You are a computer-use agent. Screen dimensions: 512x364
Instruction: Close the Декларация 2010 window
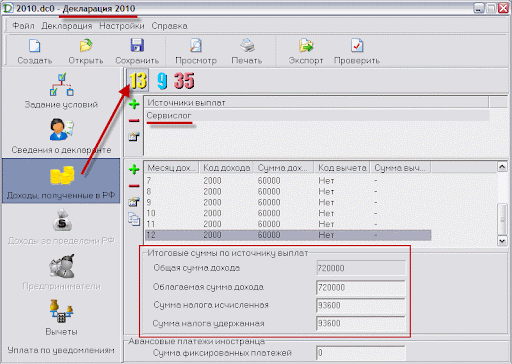(504, 8)
